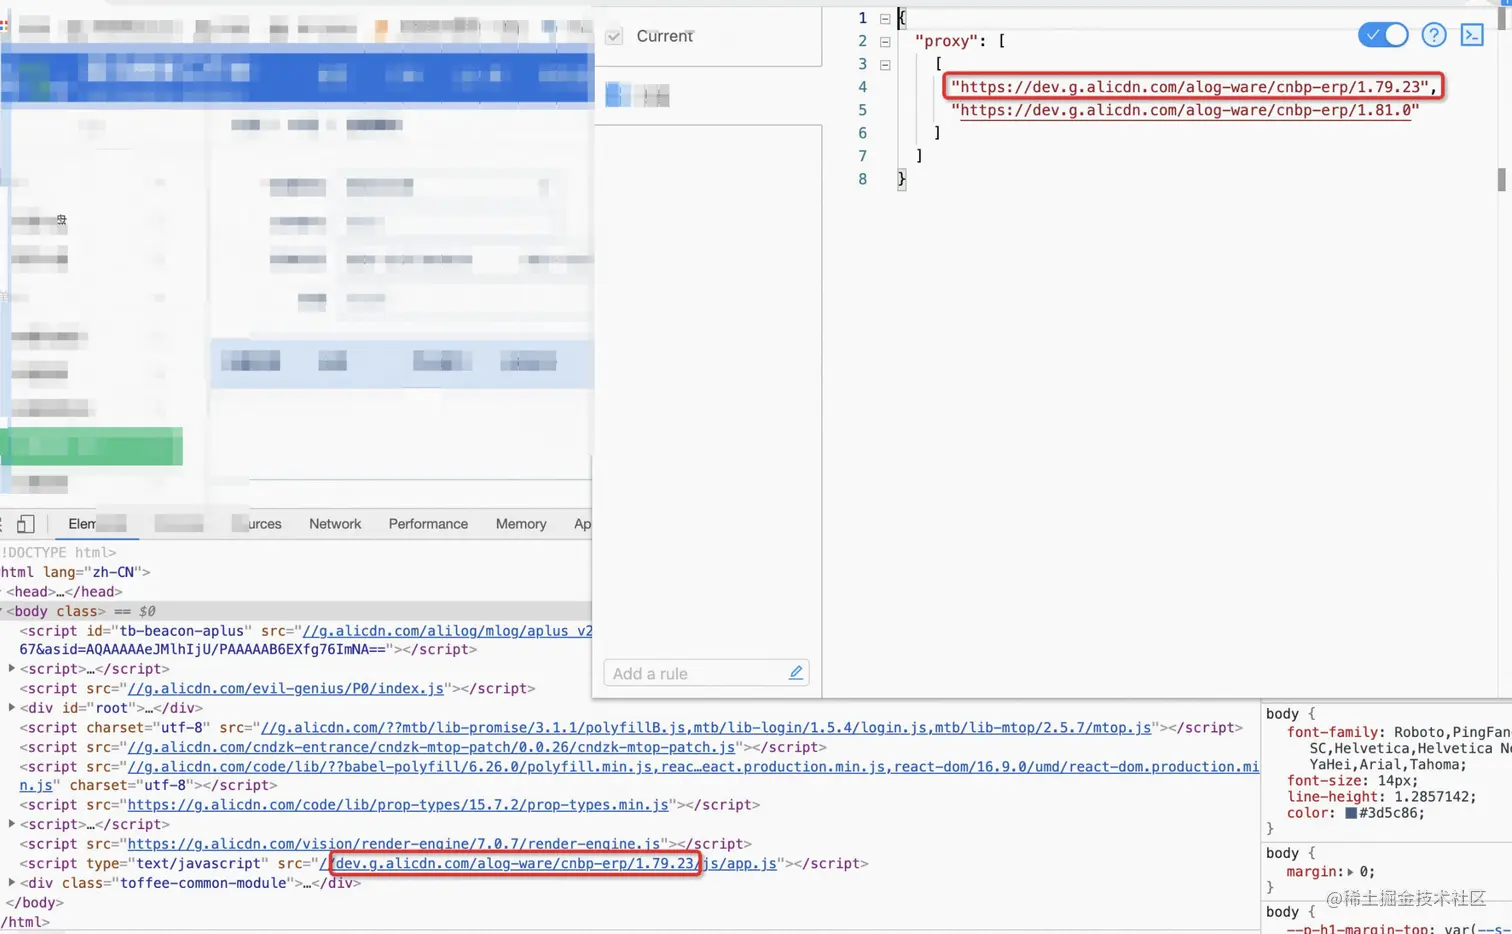Collapse the code fold at line 1
The image size is (1512, 934).
coord(885,18)
